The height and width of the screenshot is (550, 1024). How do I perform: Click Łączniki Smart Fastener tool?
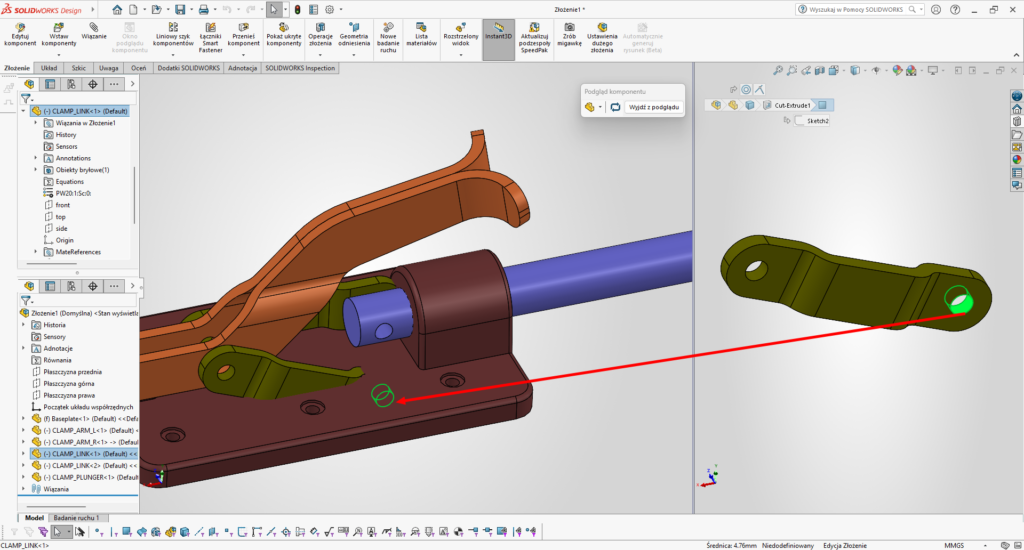210,38
